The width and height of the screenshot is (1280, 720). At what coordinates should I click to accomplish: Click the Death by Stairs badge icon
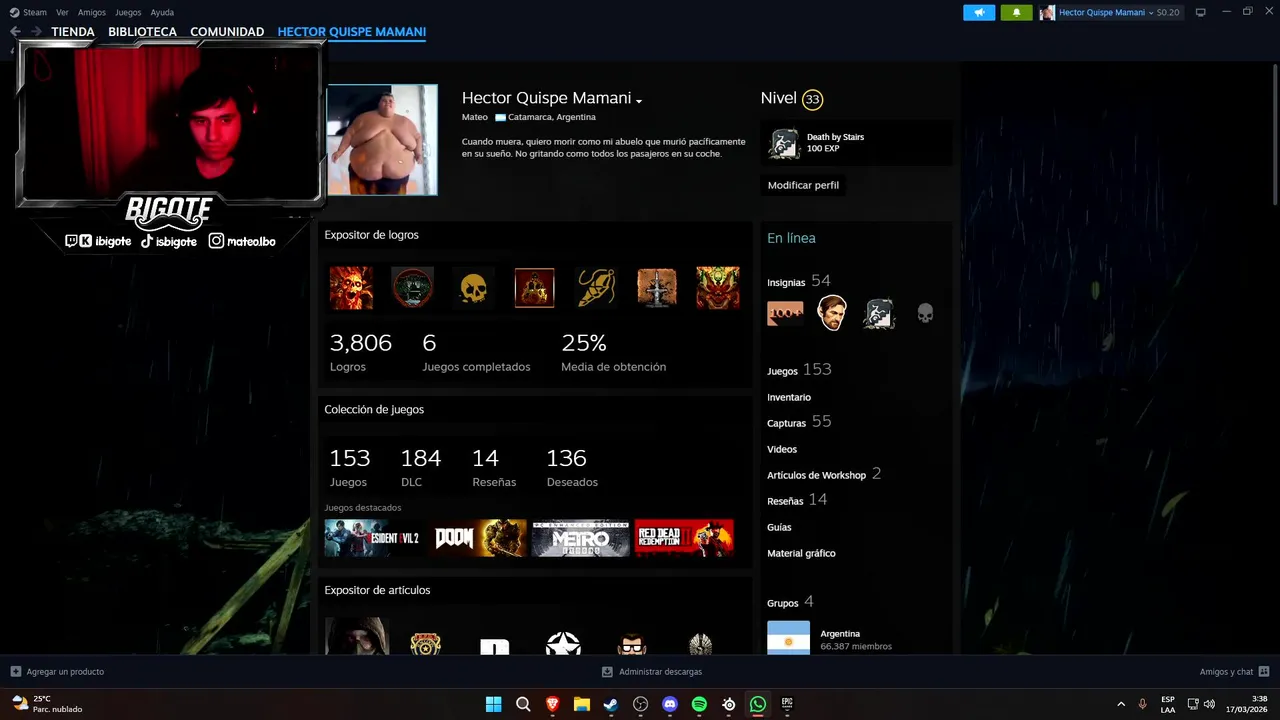784,144
